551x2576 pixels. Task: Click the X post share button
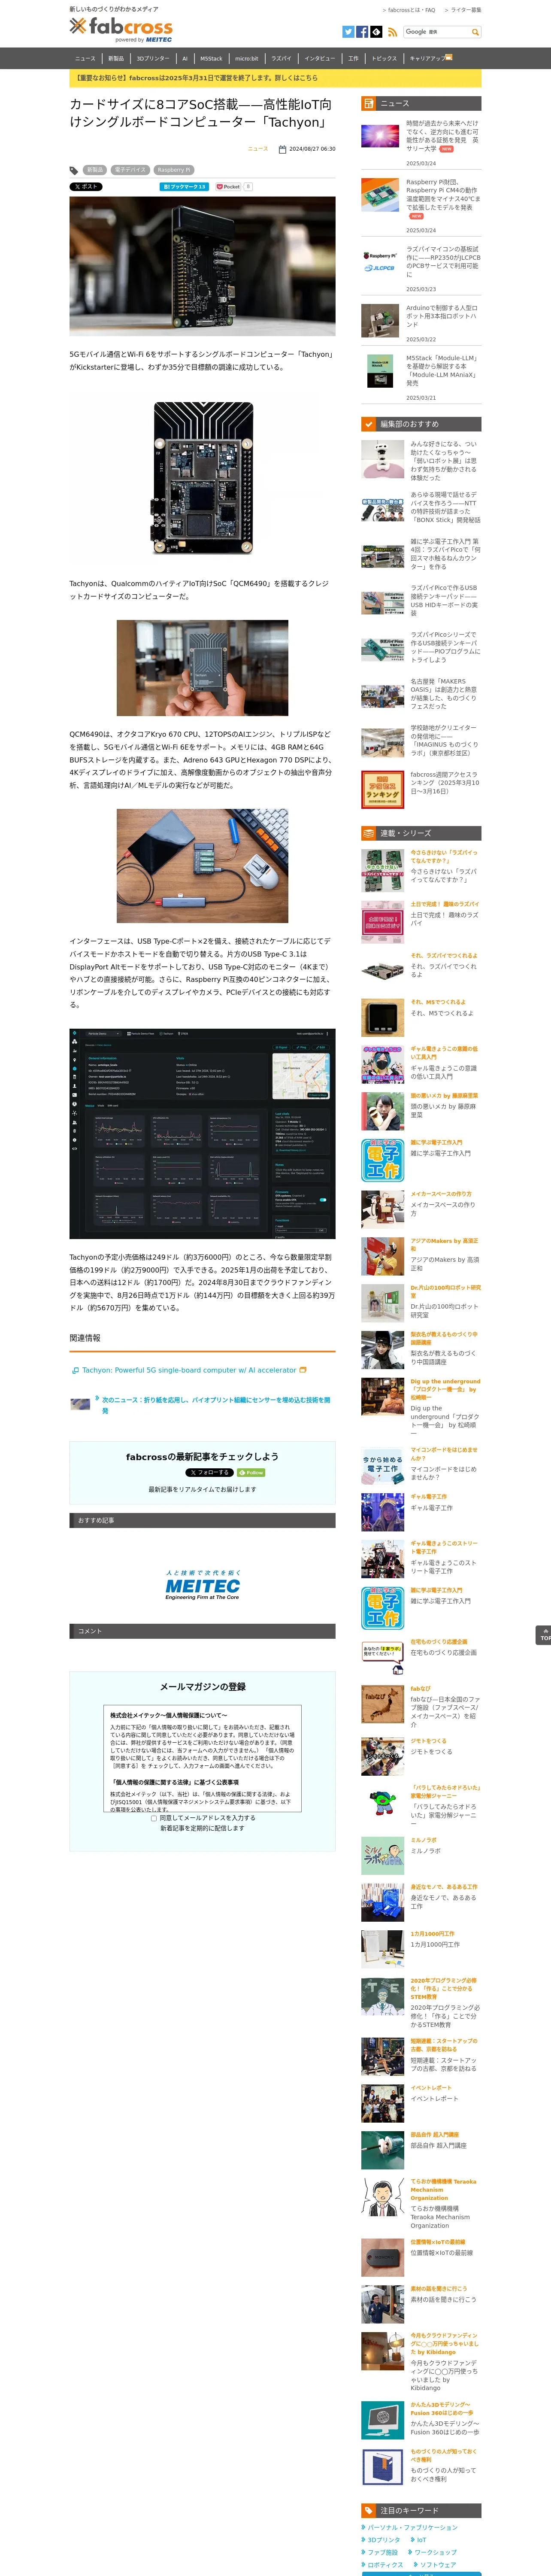(86, 187)
